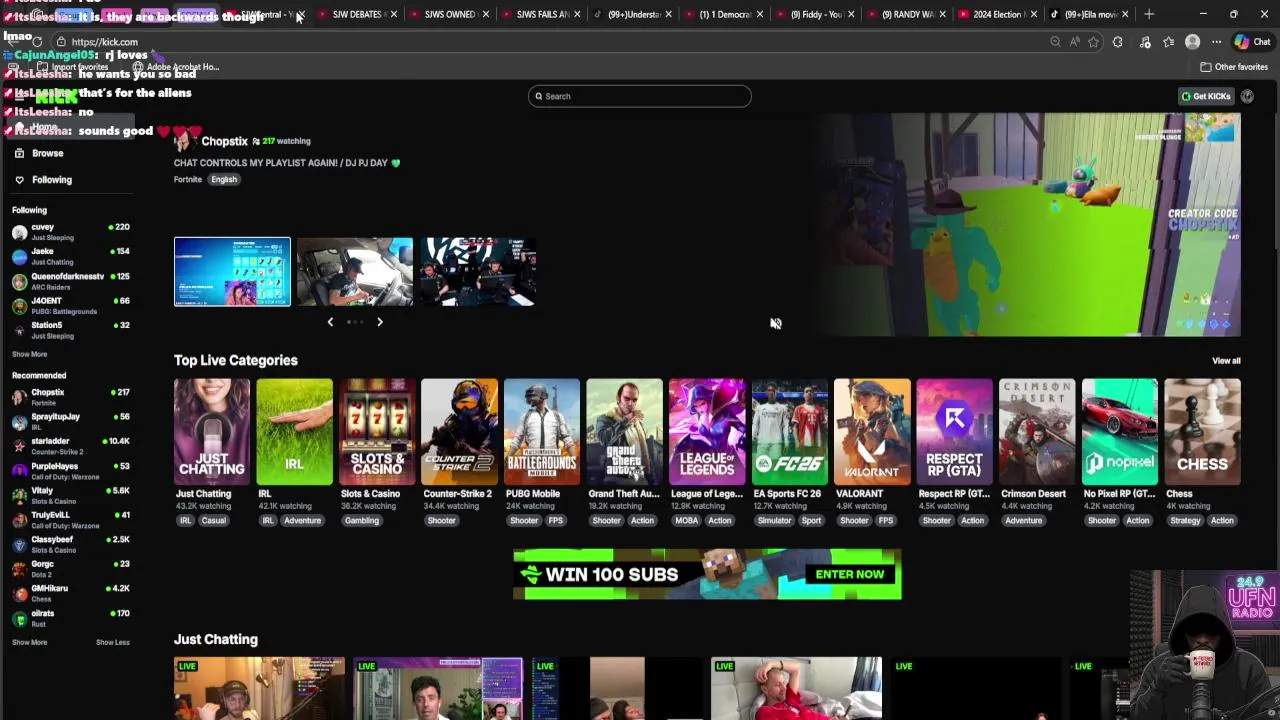Open Jaeke channel in Following list
This screenshot has width=1280, height=720.
click(x=70, y=256)
